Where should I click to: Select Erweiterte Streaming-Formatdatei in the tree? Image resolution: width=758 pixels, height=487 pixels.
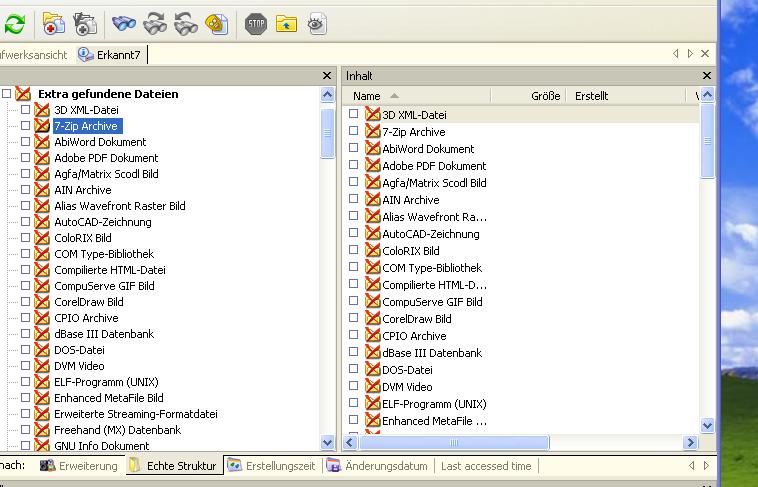136,413
